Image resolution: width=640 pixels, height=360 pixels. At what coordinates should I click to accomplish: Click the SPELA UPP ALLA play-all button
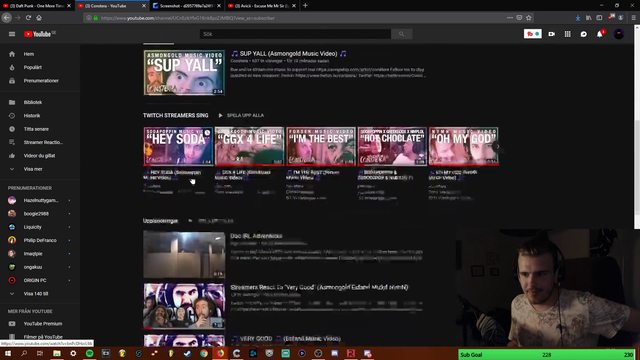(x=241, y=116)
